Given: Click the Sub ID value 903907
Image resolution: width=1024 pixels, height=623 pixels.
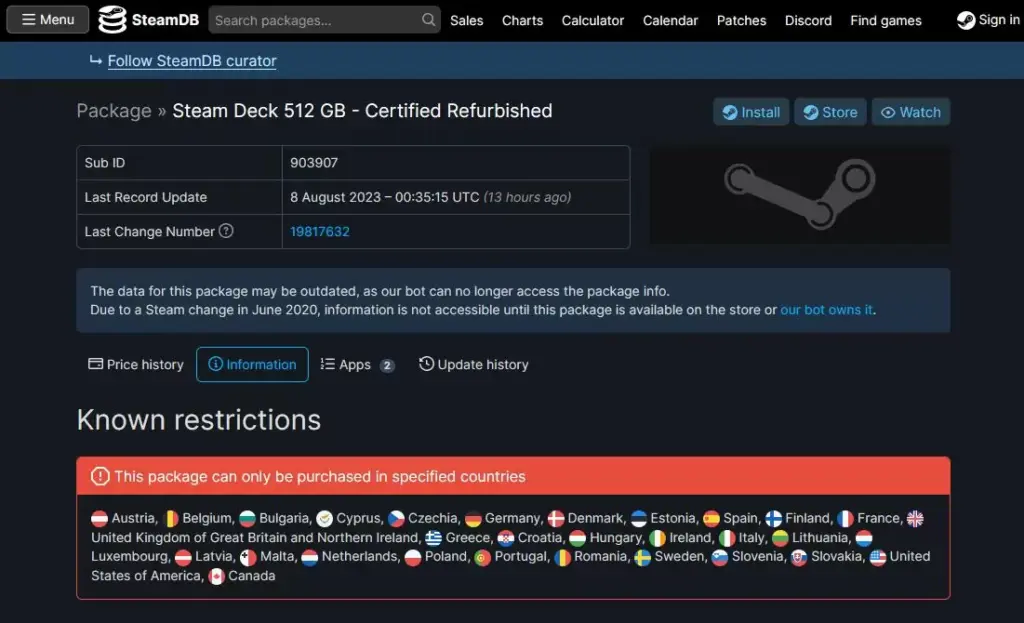Looking at the screenshot, I should (x=314, y=163).
